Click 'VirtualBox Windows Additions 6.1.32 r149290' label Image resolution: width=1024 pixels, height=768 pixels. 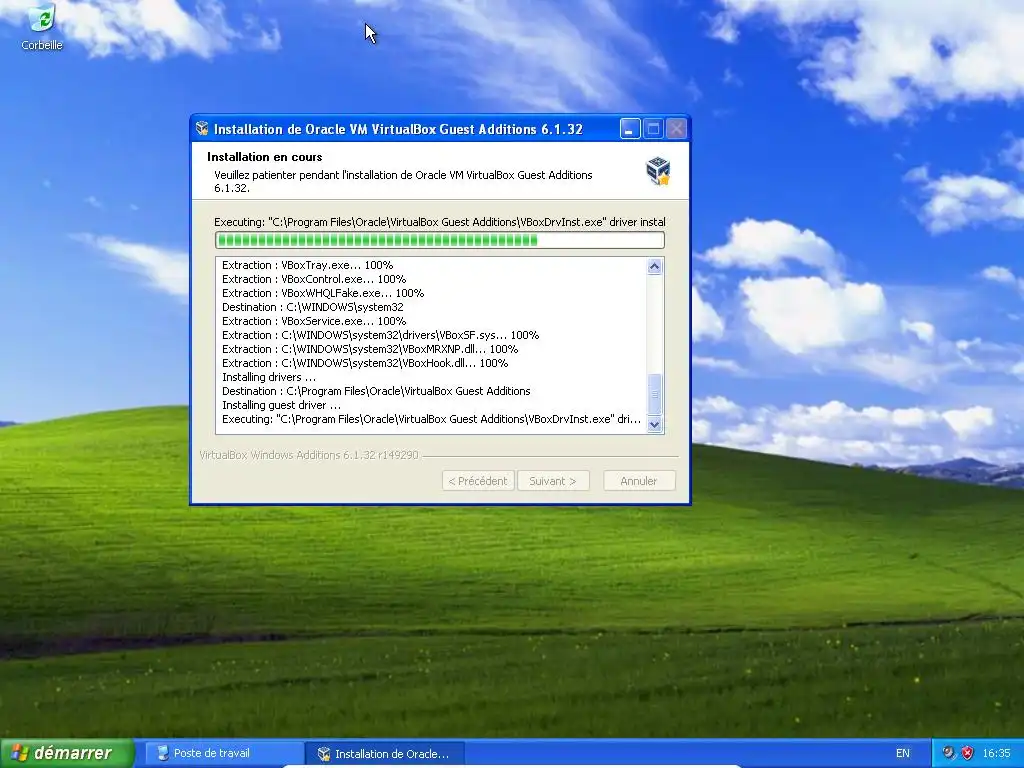pyautogui.click(x=309, y=455)
